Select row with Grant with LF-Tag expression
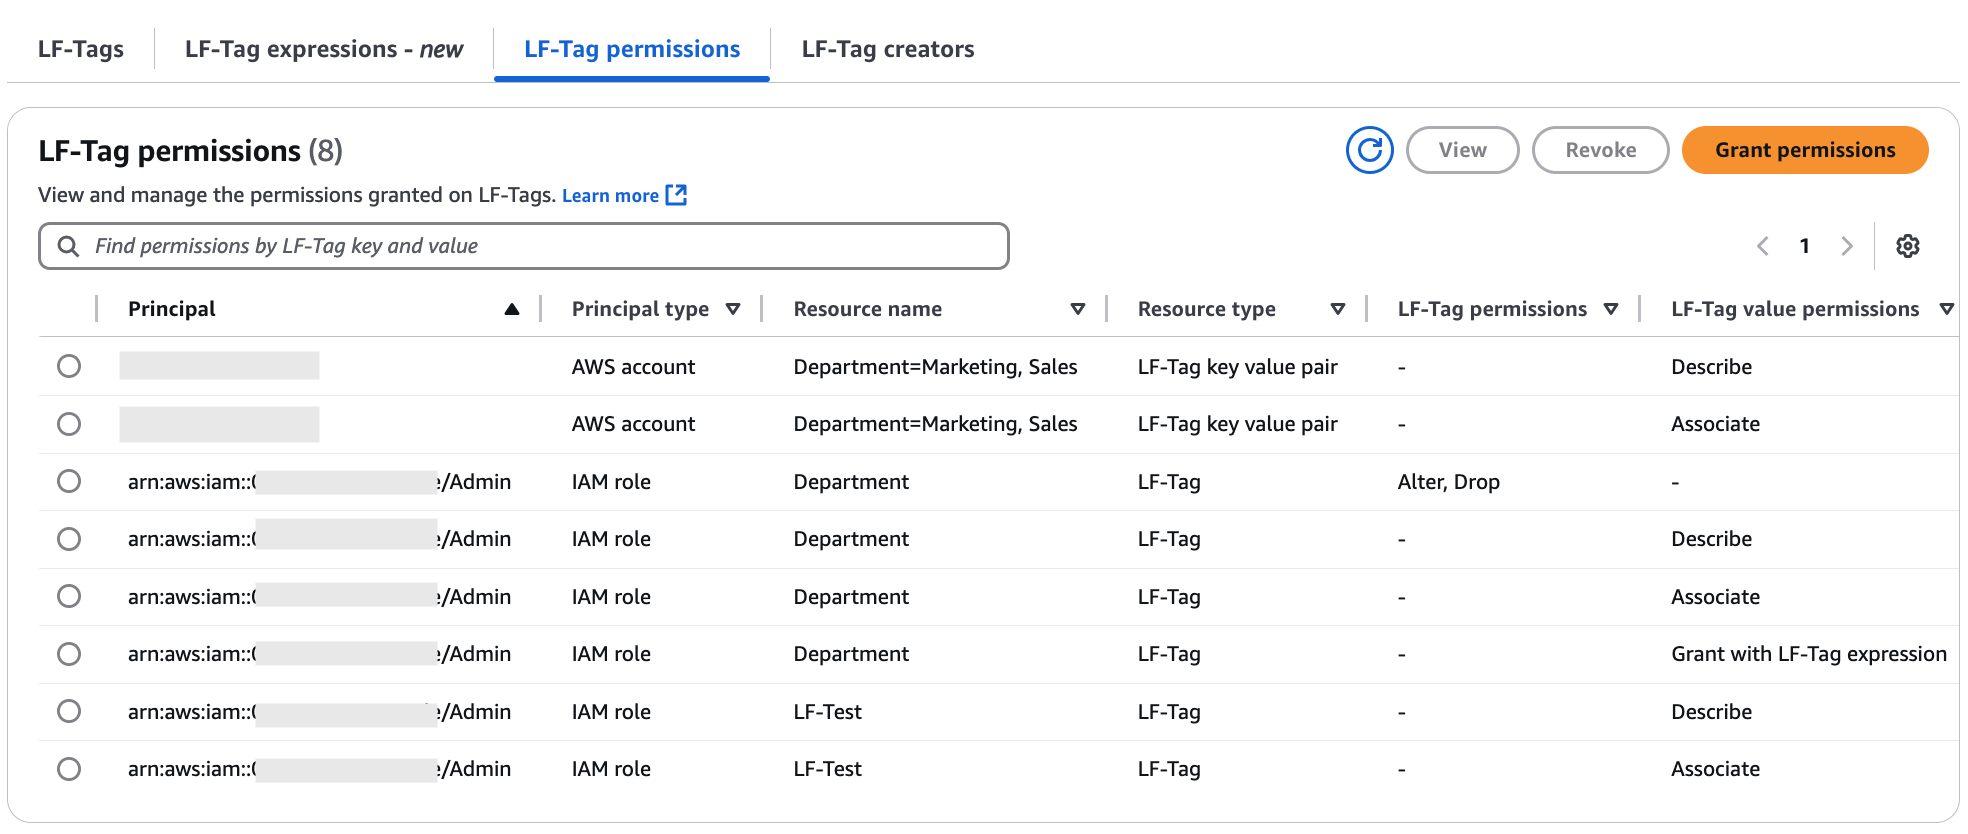 click(x=69, y=654)
